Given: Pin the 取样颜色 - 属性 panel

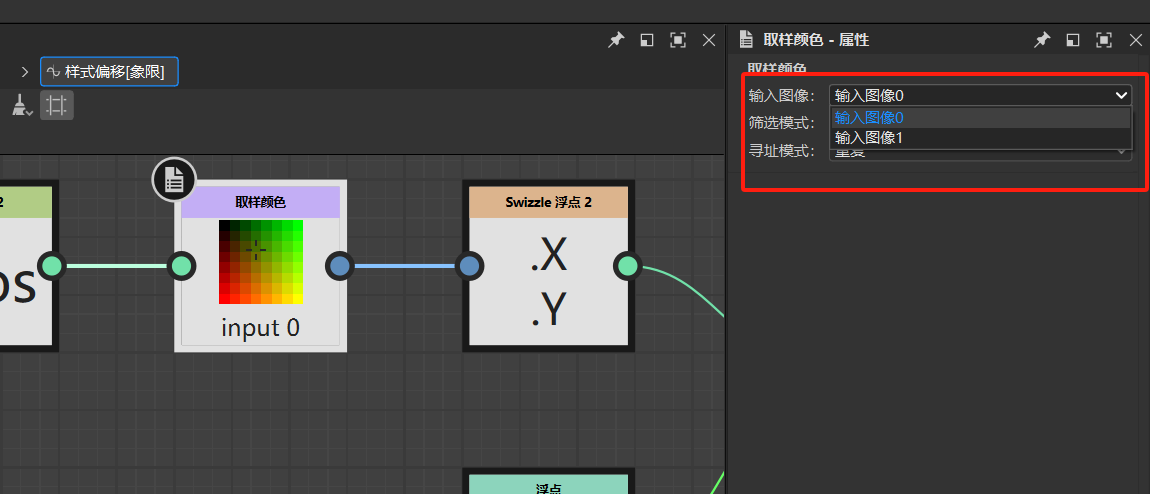Looking at the screenshot, I should (x=1041, y=40).
